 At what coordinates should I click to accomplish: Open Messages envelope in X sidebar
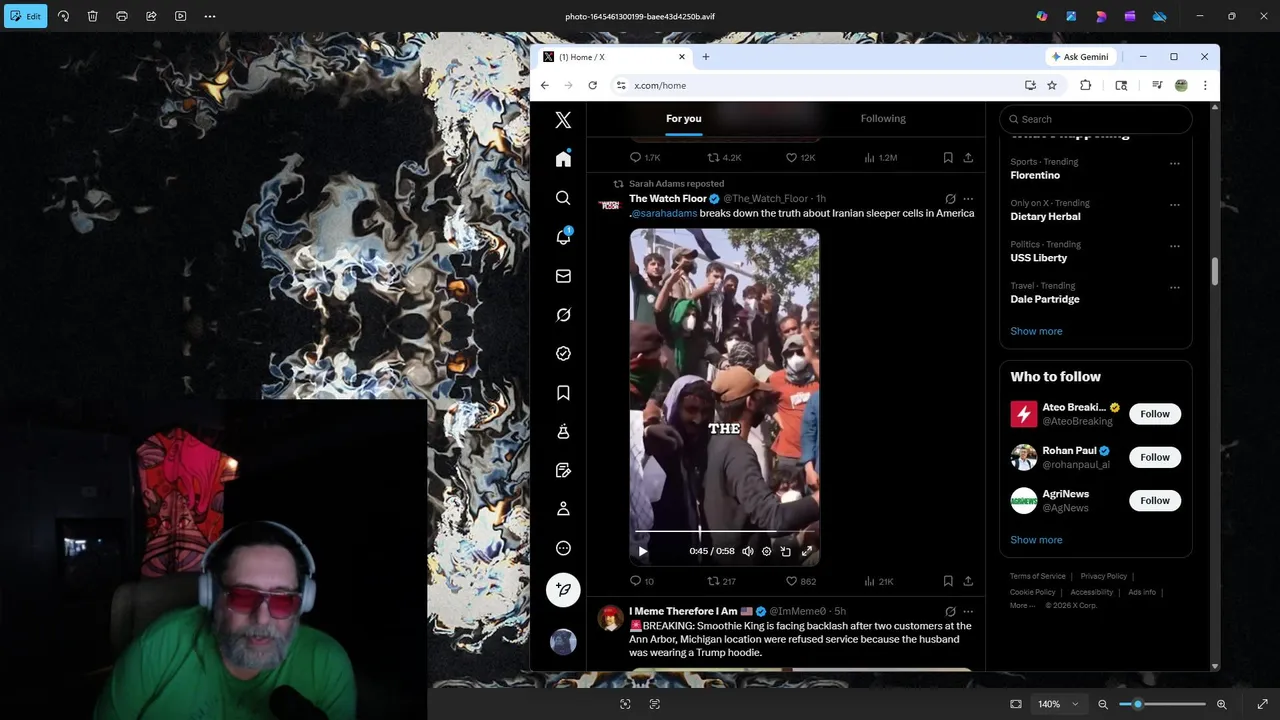[x=563, y=276]
